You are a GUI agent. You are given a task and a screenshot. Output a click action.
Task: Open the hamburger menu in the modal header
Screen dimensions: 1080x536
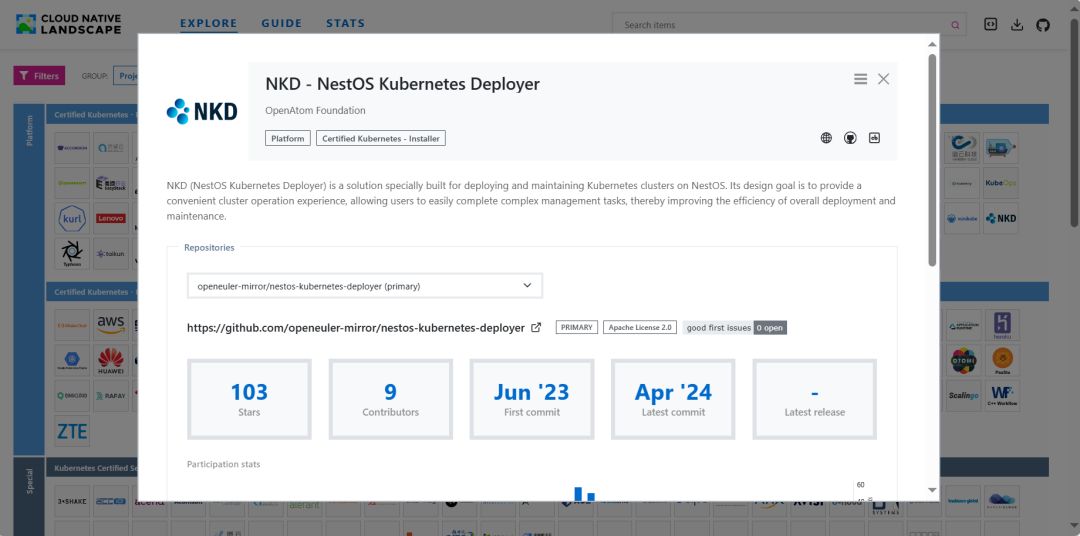point(860,79)
